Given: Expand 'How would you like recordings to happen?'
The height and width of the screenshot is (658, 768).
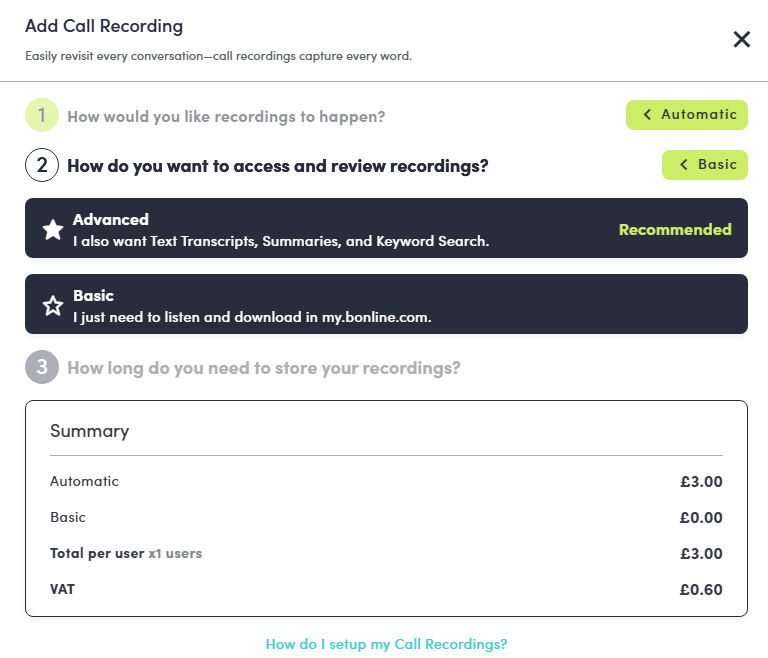Looking at the screenshot, I should pos(226,116).
